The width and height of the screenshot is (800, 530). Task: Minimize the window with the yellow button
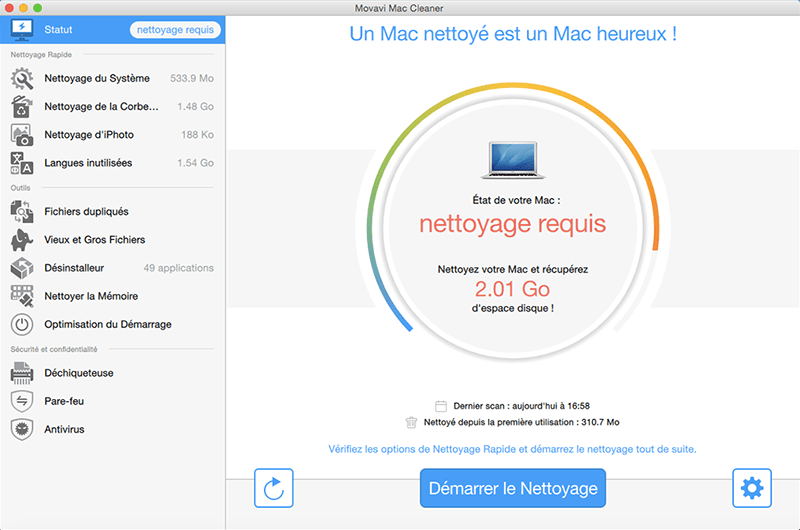pos(23,8)
